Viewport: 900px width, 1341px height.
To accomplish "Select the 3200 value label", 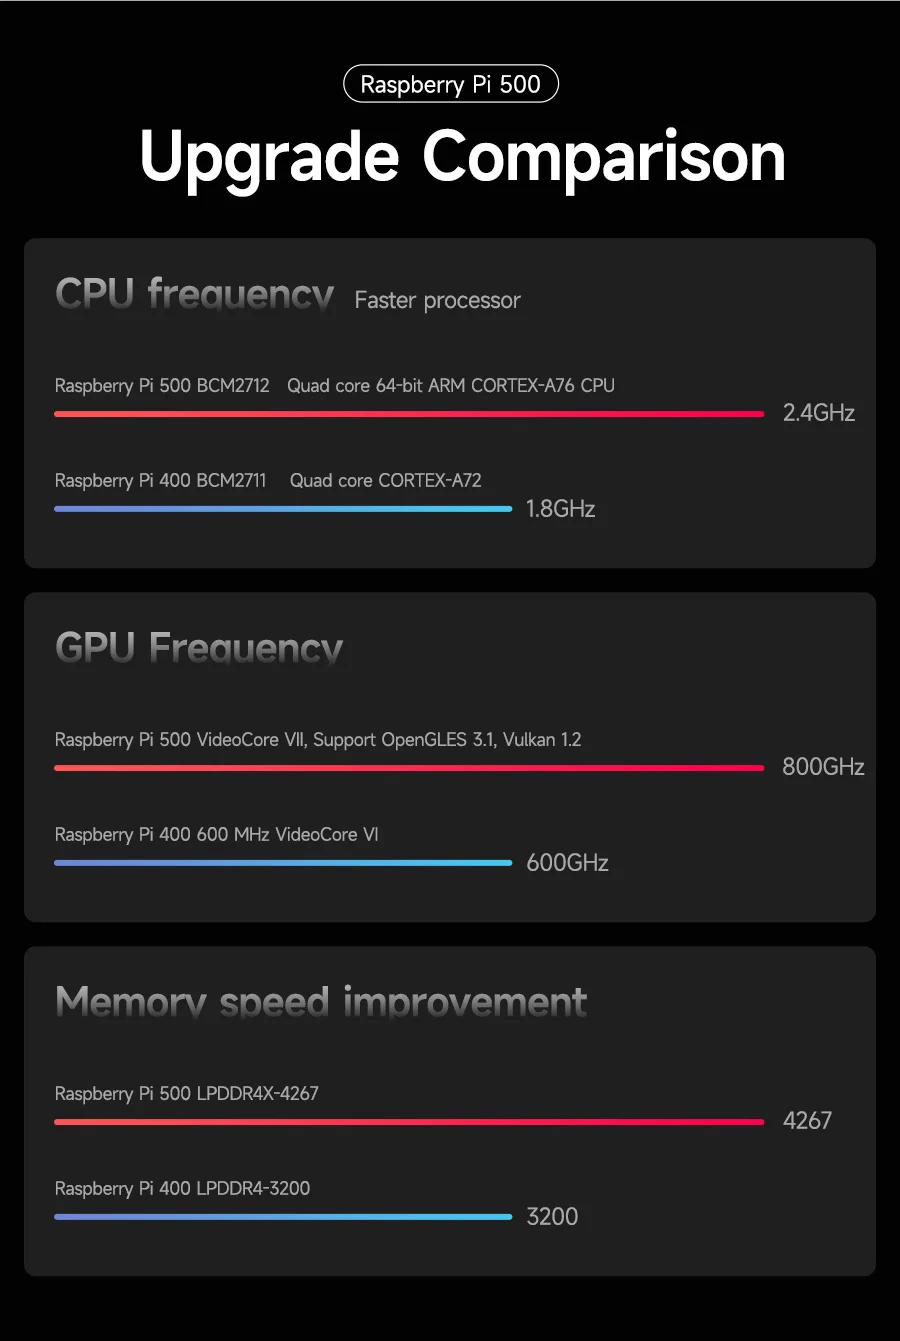I will (x=552, y=1217).
